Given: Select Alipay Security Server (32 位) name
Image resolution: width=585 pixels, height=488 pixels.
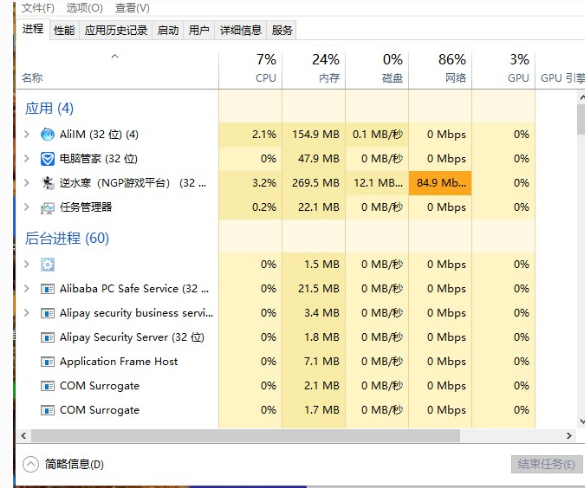Looking at the screenshot, I should point(132,337).
